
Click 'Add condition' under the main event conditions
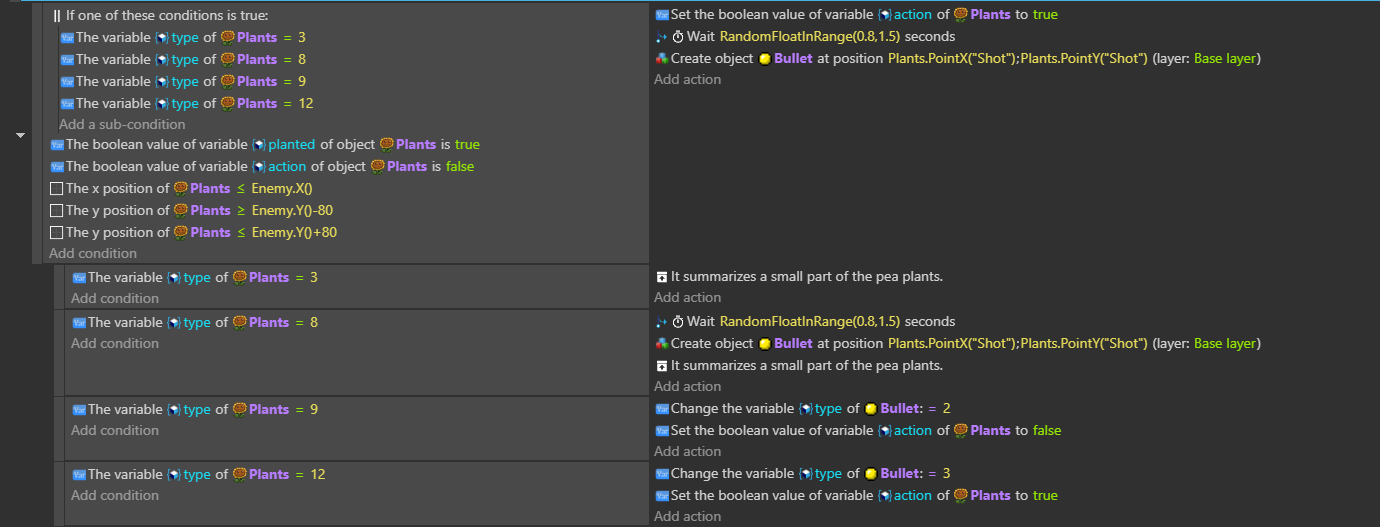click(93, 254)
